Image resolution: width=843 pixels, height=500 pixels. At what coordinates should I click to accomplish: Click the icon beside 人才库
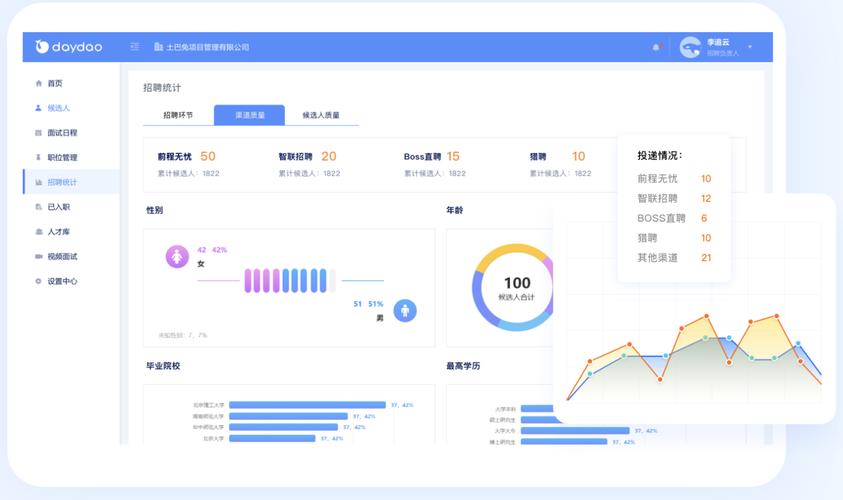(38, 232)
